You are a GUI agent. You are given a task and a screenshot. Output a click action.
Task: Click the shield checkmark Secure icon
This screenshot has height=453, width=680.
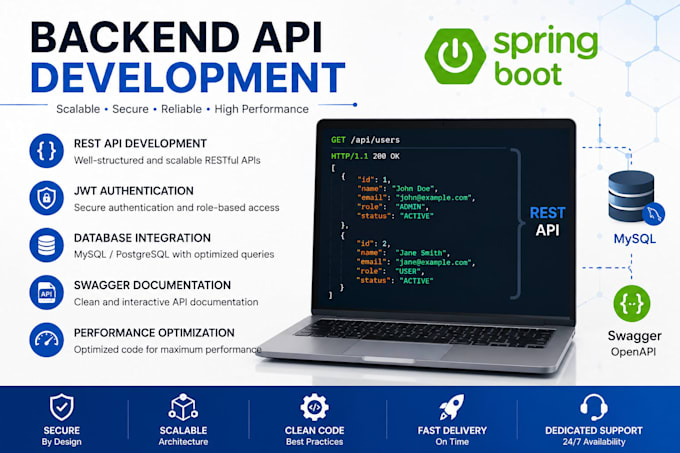(x=62, y=407)
